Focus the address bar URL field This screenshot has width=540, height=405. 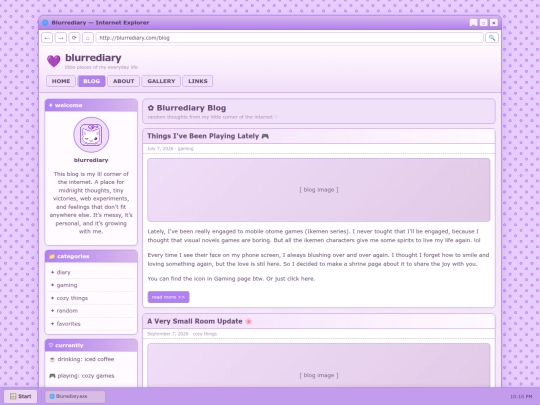(290, 38)
